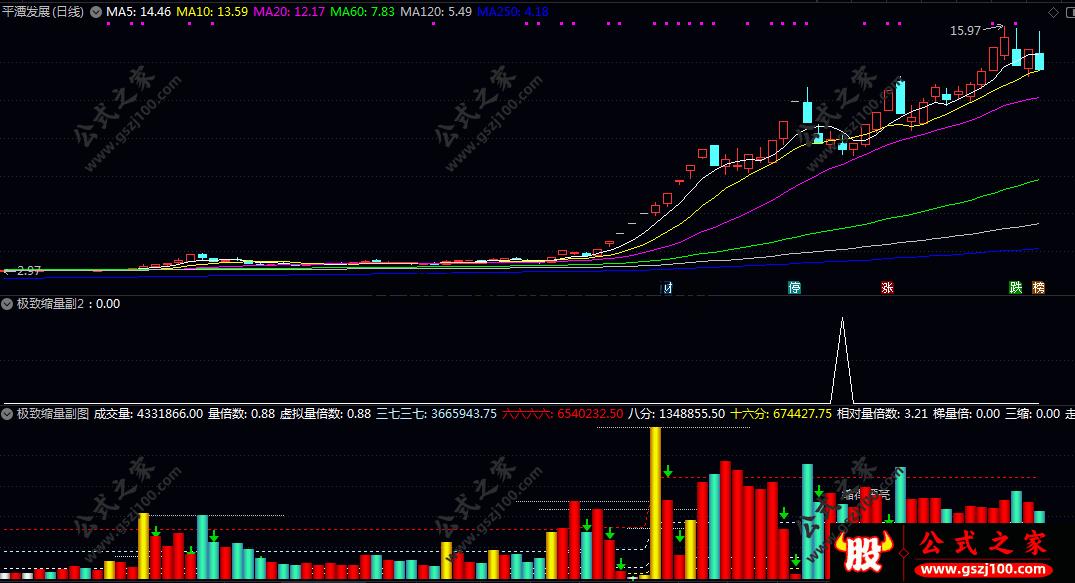Click the red 涨 event marker icon

point(887,287)
